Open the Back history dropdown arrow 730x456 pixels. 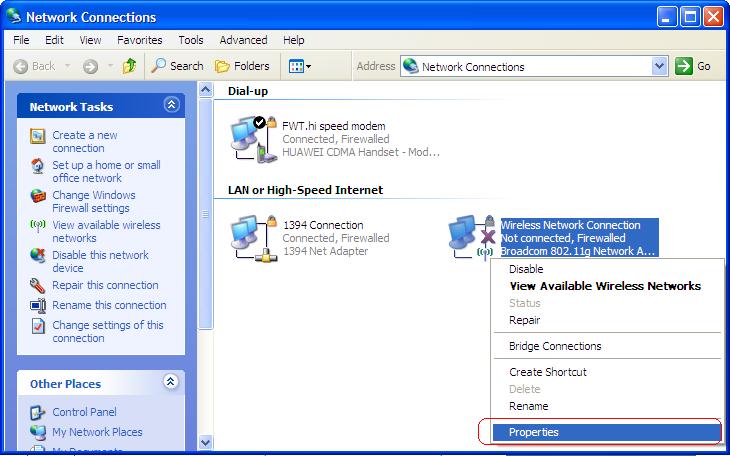pyautogui.click(x=68, y=66)
